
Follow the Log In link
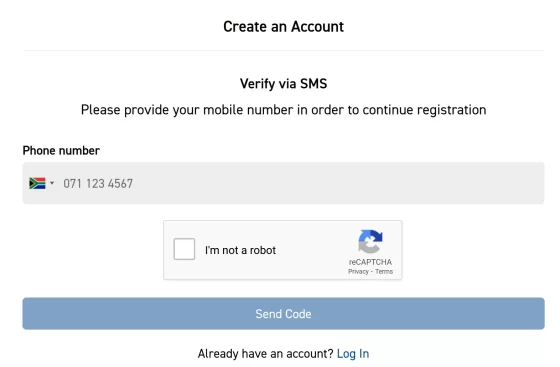353,354
